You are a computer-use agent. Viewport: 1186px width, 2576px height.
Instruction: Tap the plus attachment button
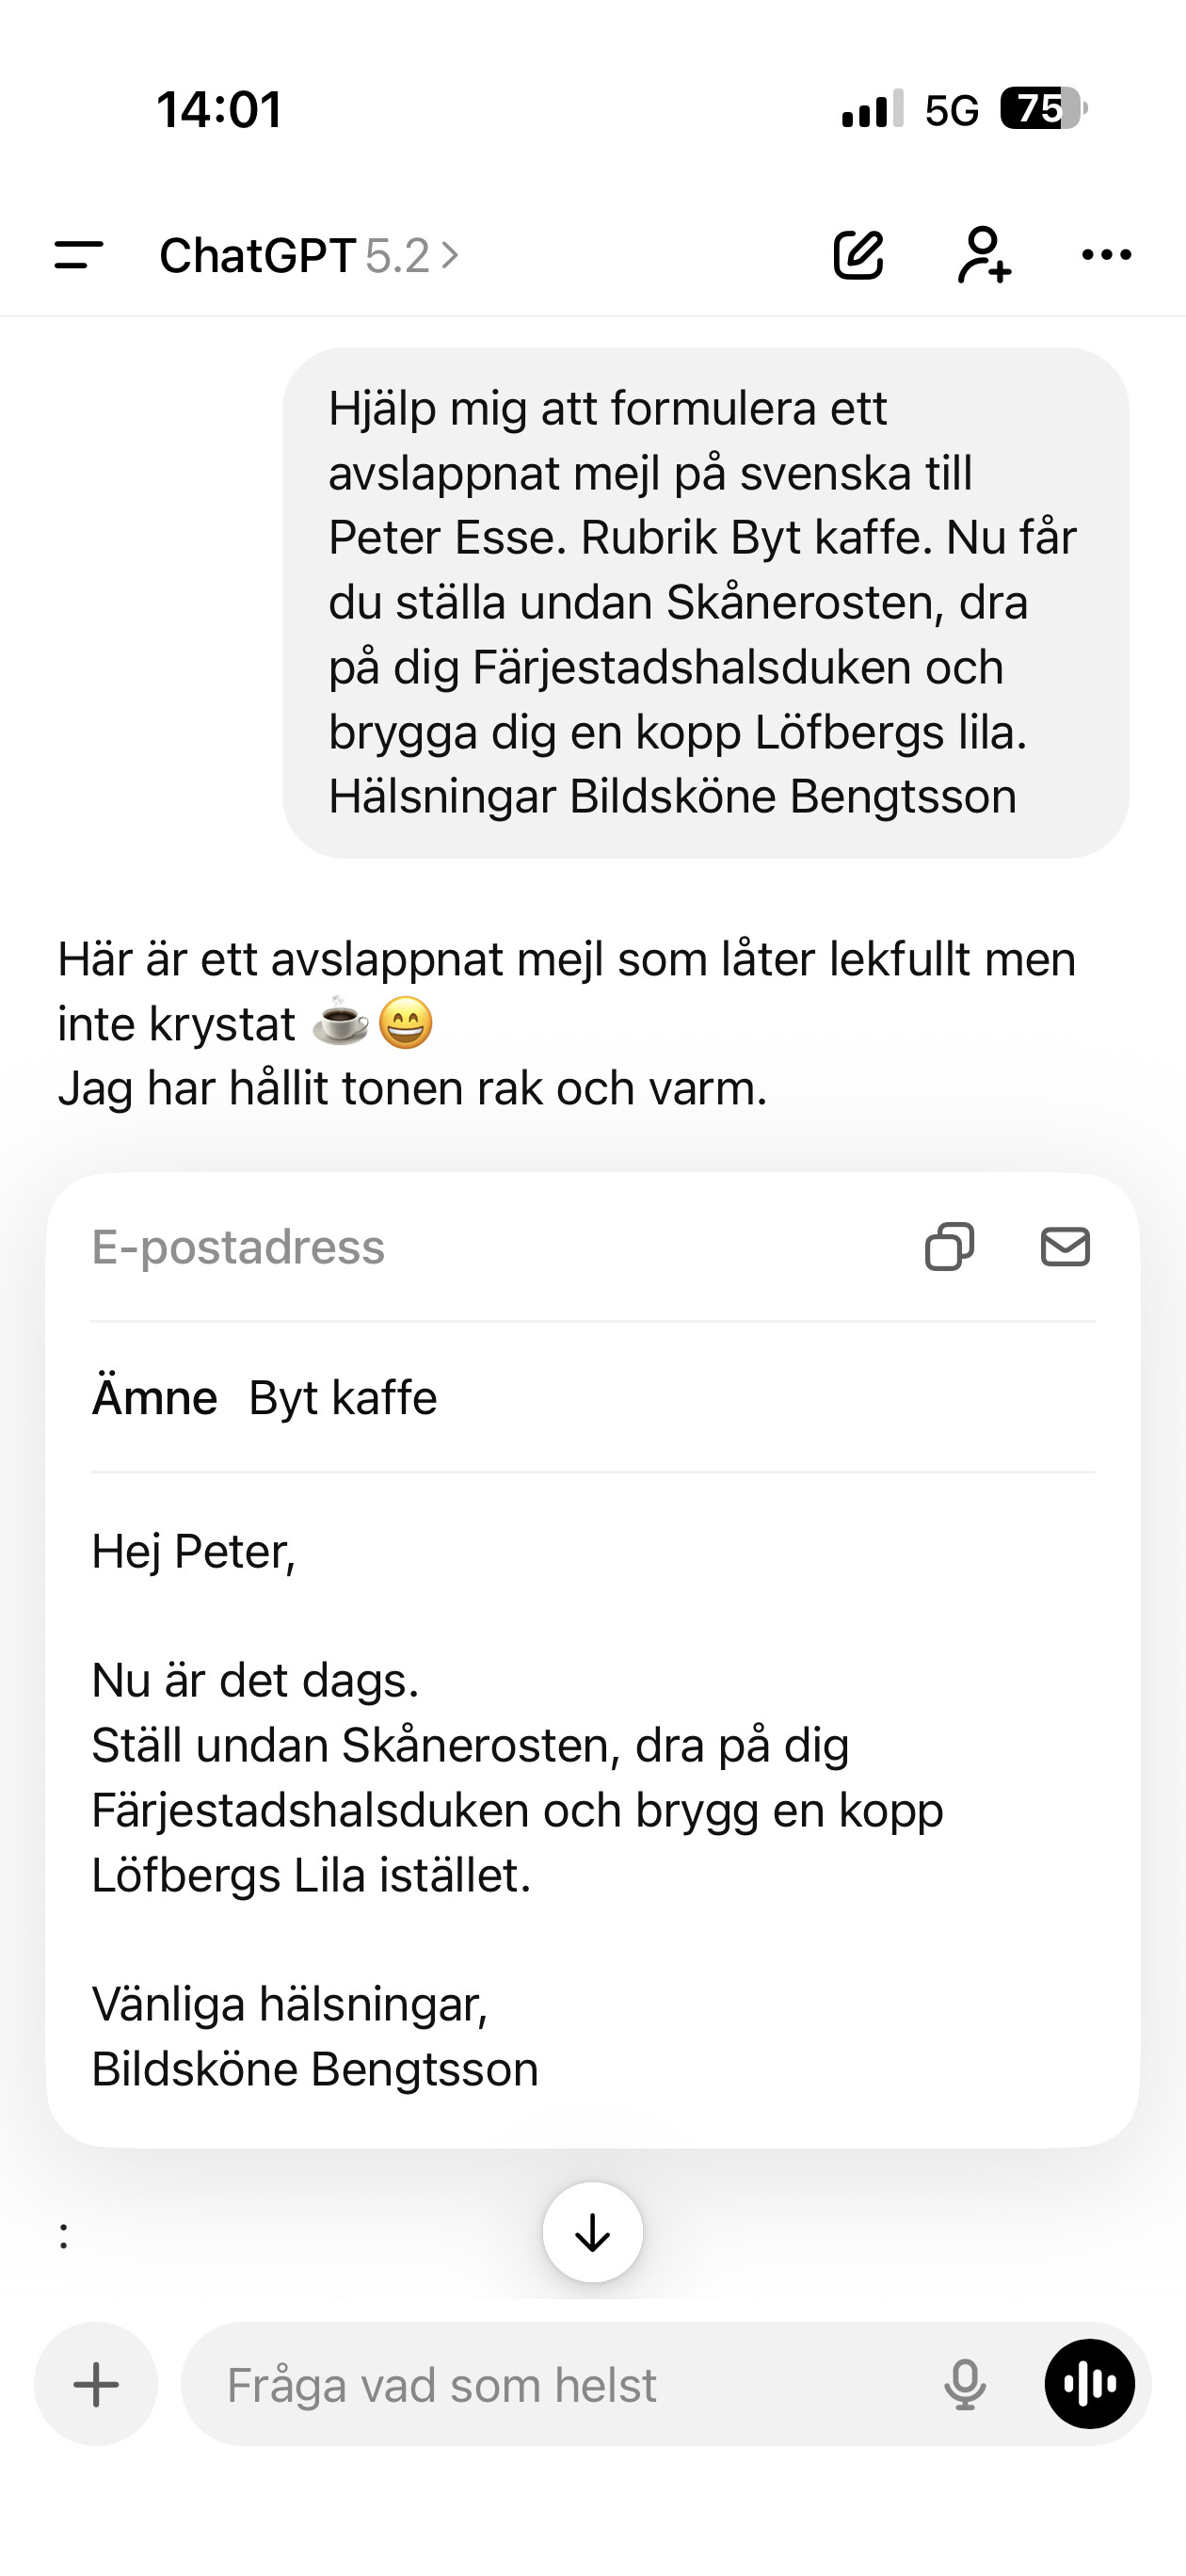pos(96,2384)
